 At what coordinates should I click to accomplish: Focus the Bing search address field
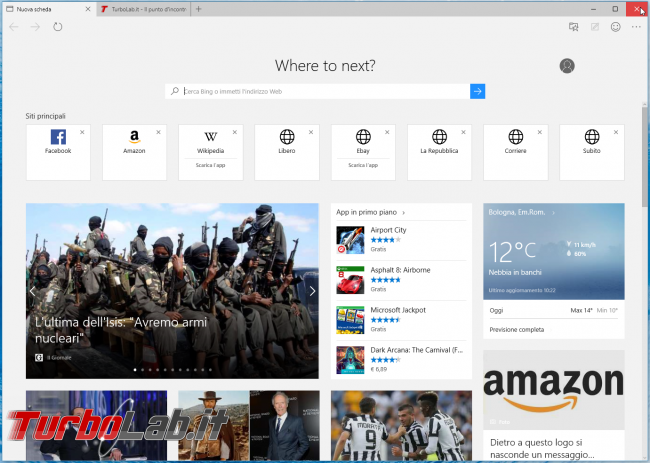(318, 91)
